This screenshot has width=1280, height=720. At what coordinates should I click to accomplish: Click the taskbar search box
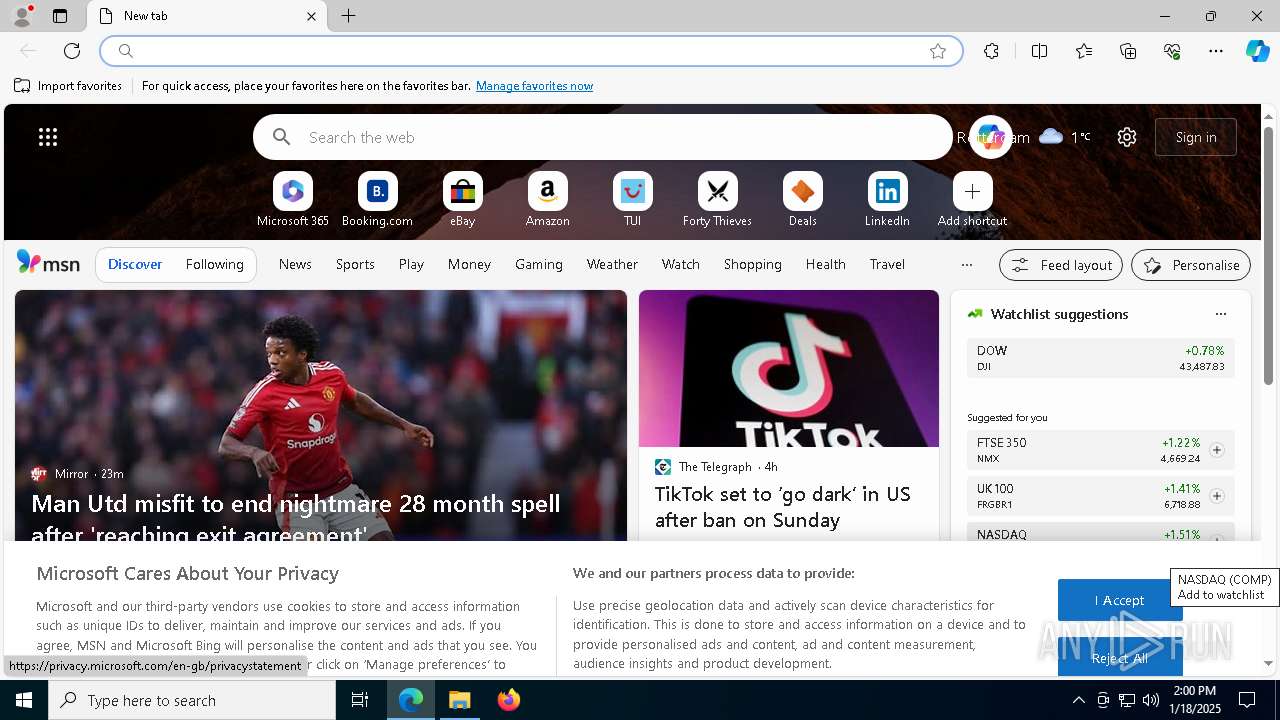coord(192,700)
